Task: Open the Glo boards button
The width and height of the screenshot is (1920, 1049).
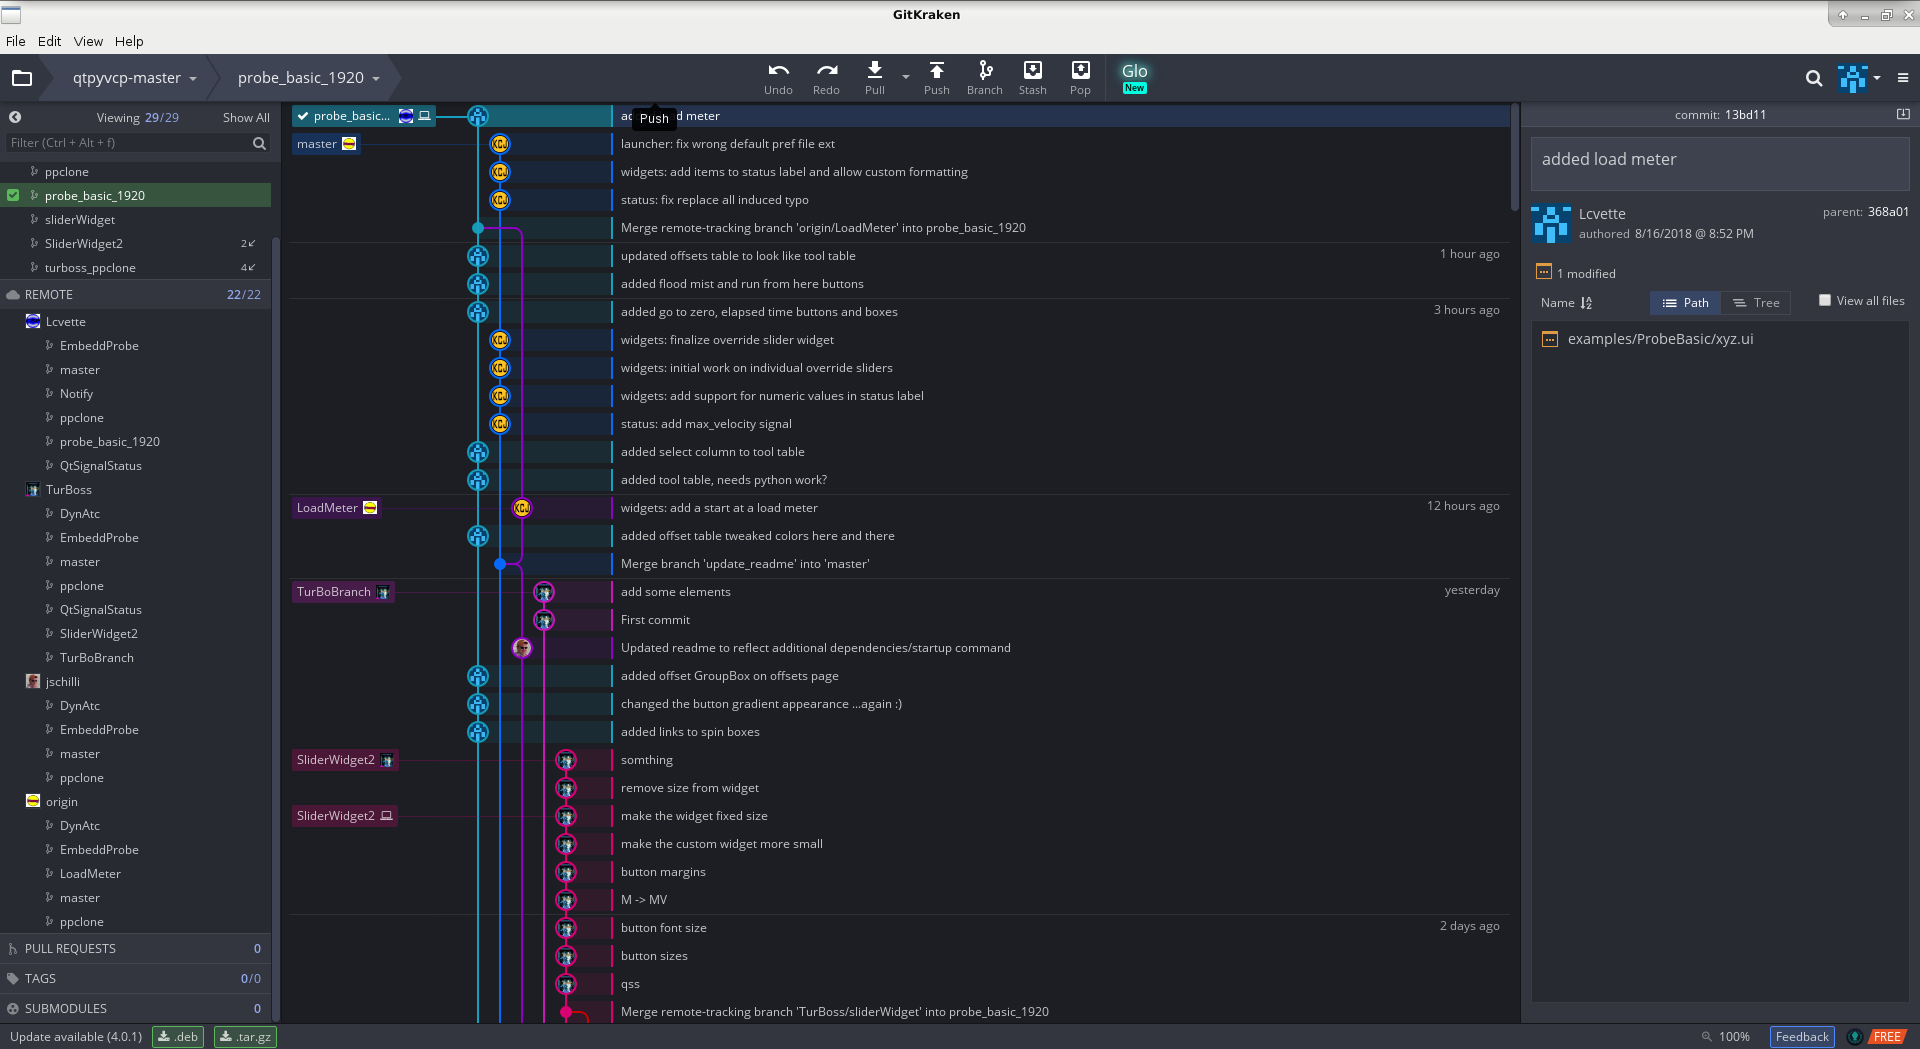Action: coord(1134,78)
